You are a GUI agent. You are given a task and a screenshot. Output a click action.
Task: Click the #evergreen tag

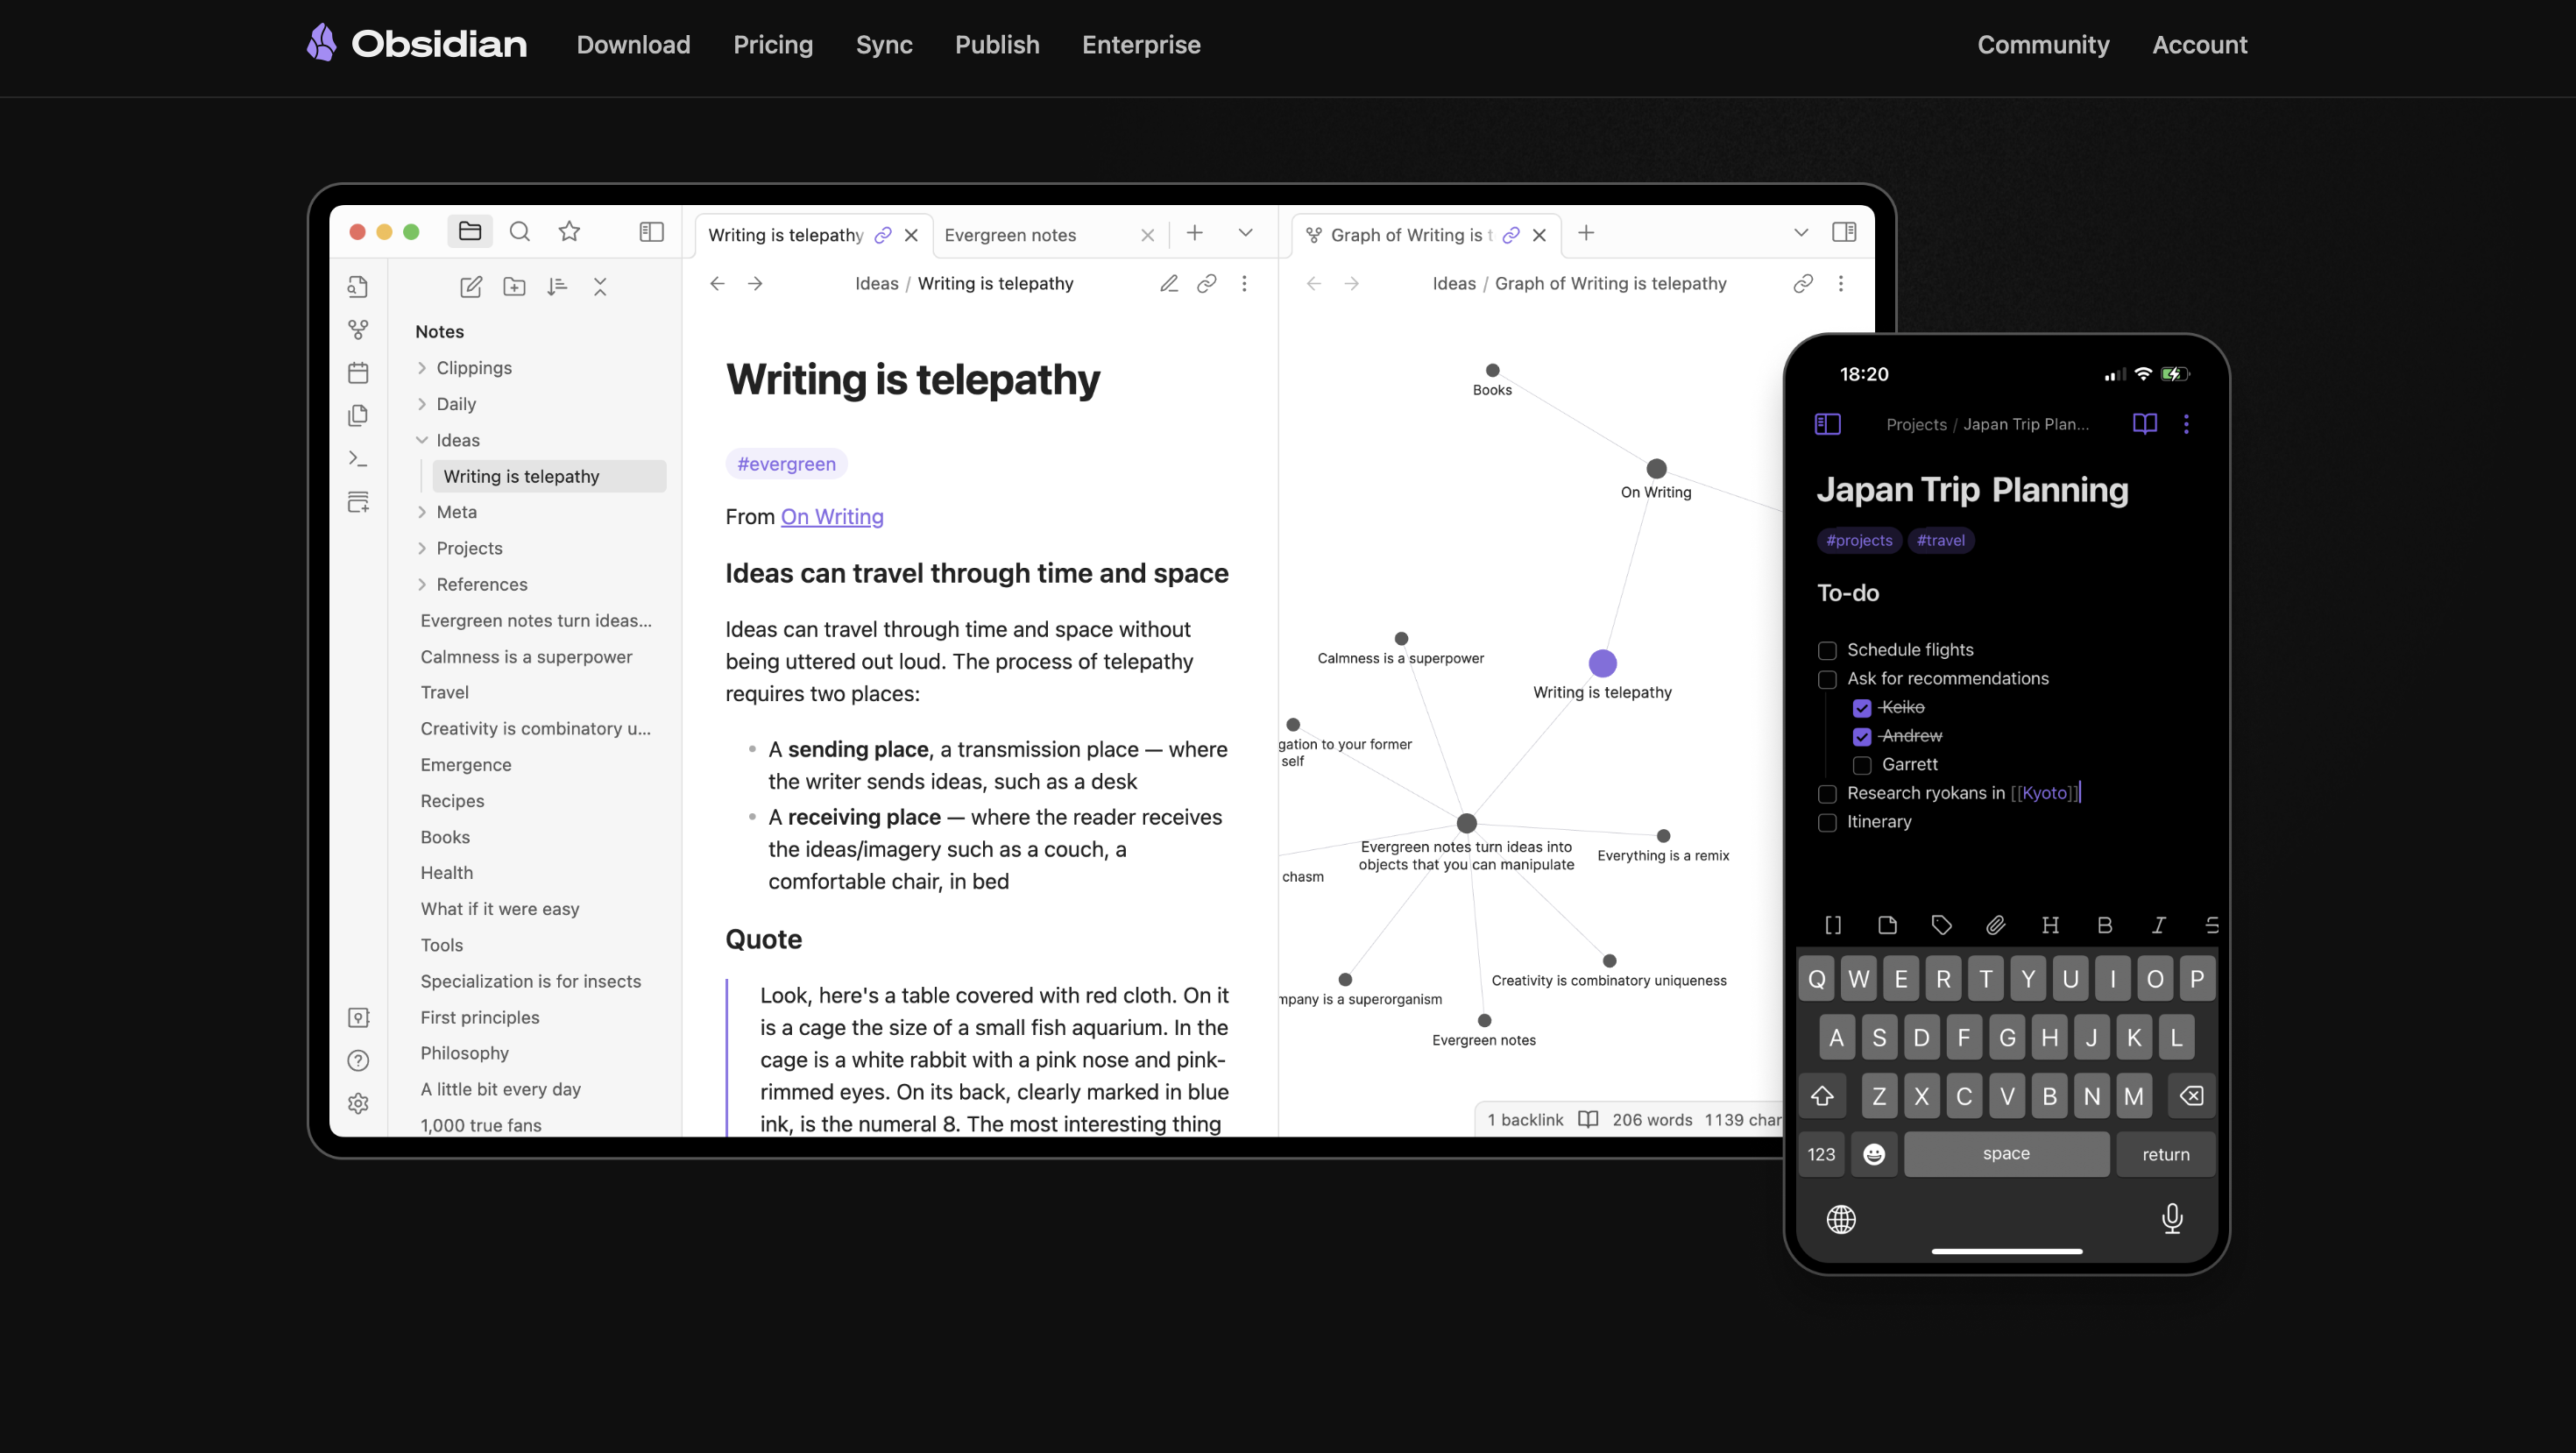786,464
